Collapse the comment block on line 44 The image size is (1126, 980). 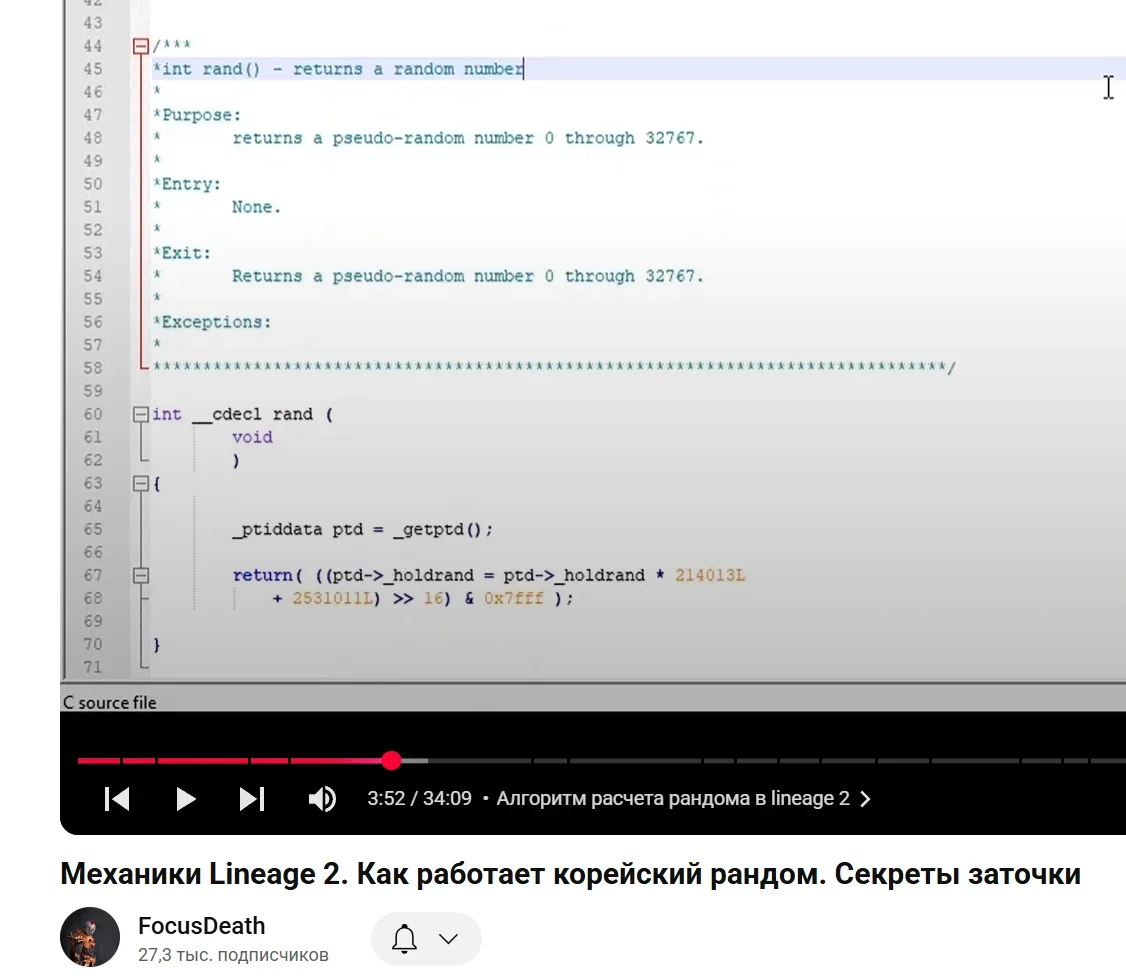click(x=141, y=47)
